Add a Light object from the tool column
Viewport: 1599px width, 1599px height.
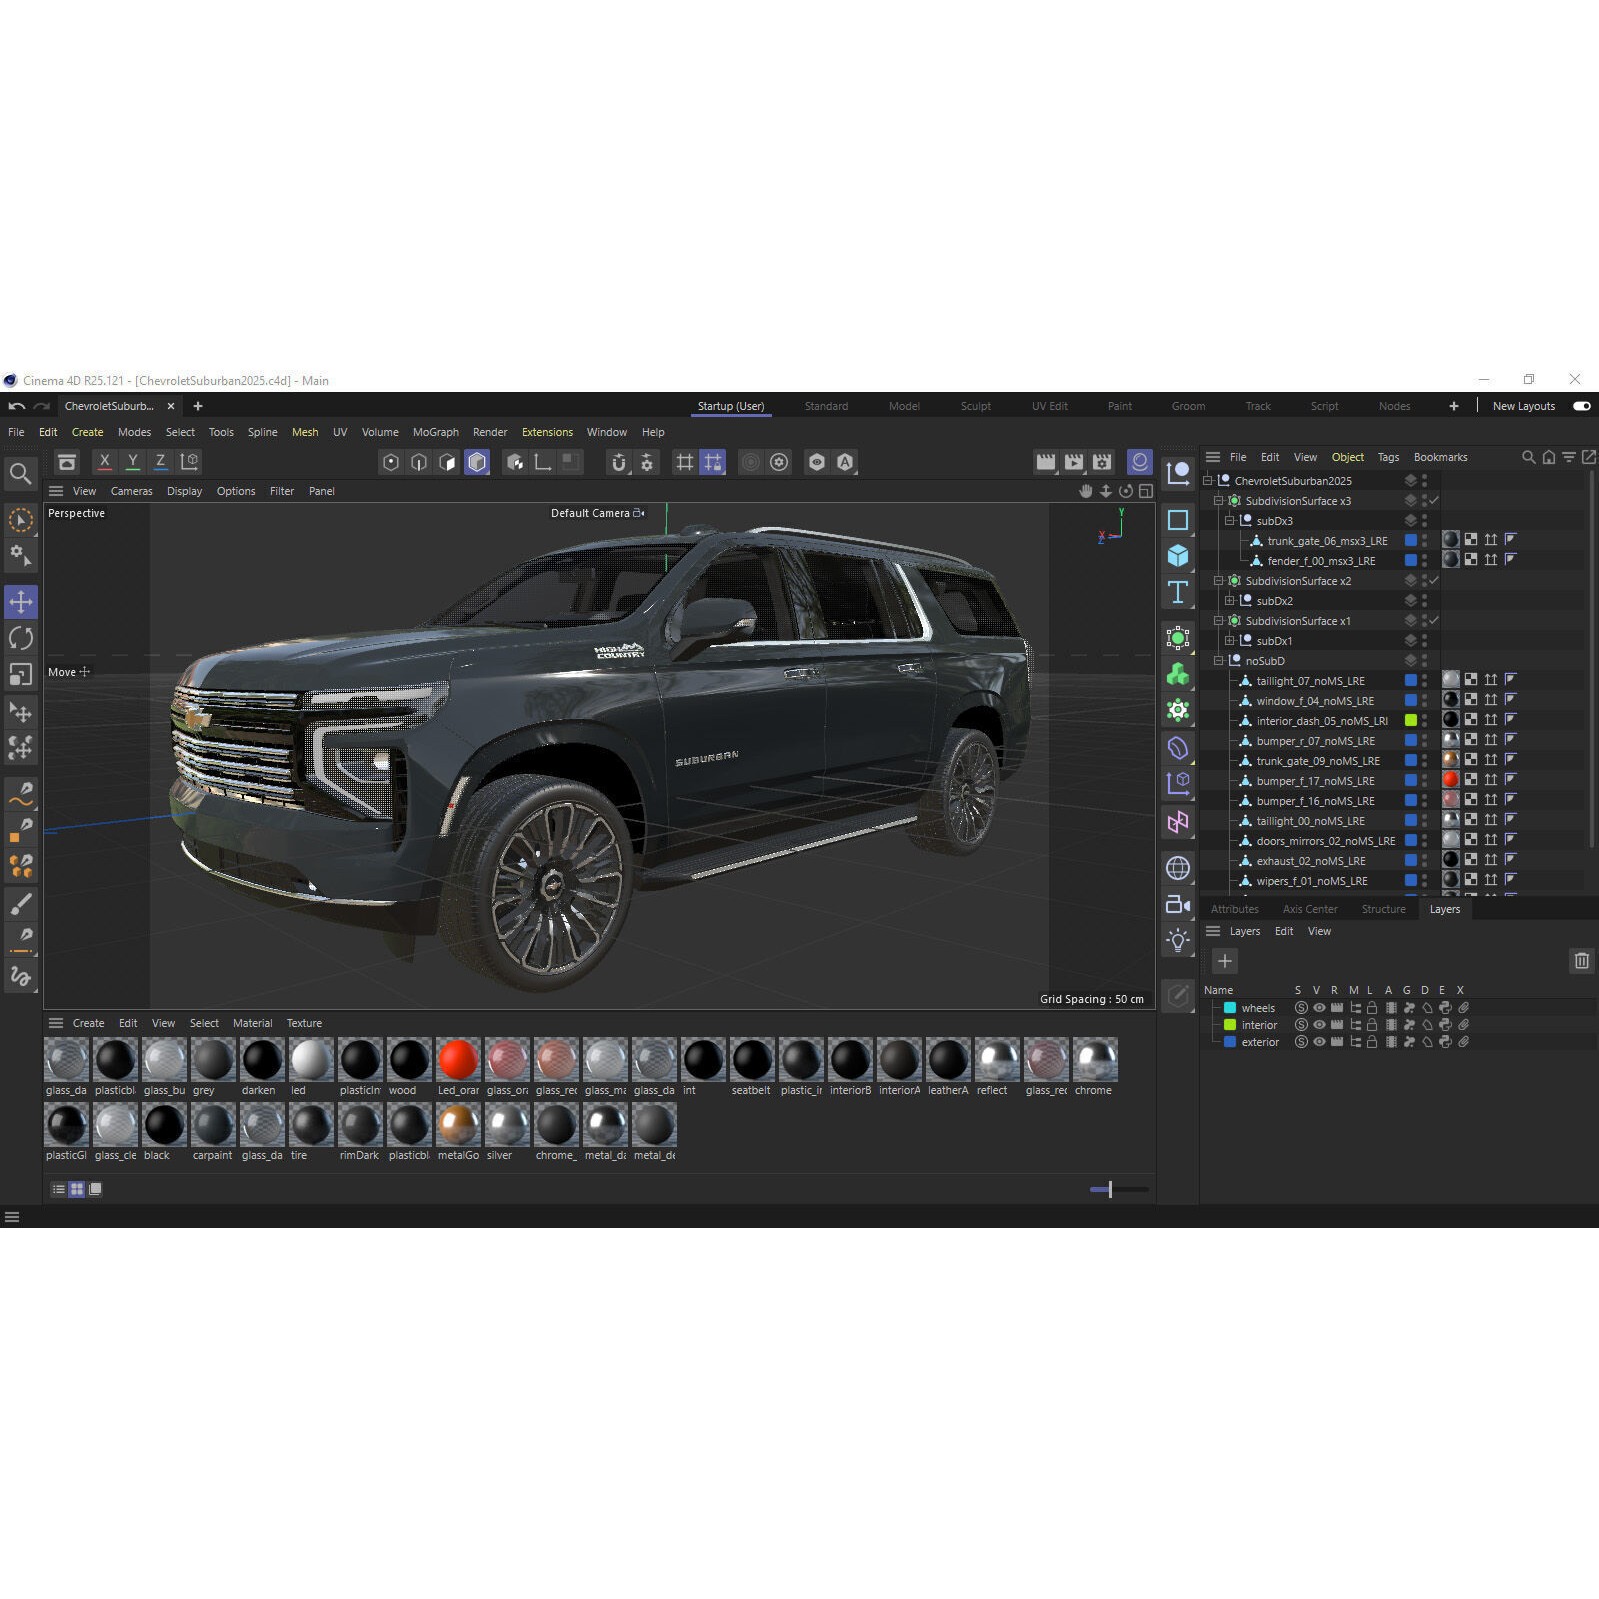click(1178, 941)
